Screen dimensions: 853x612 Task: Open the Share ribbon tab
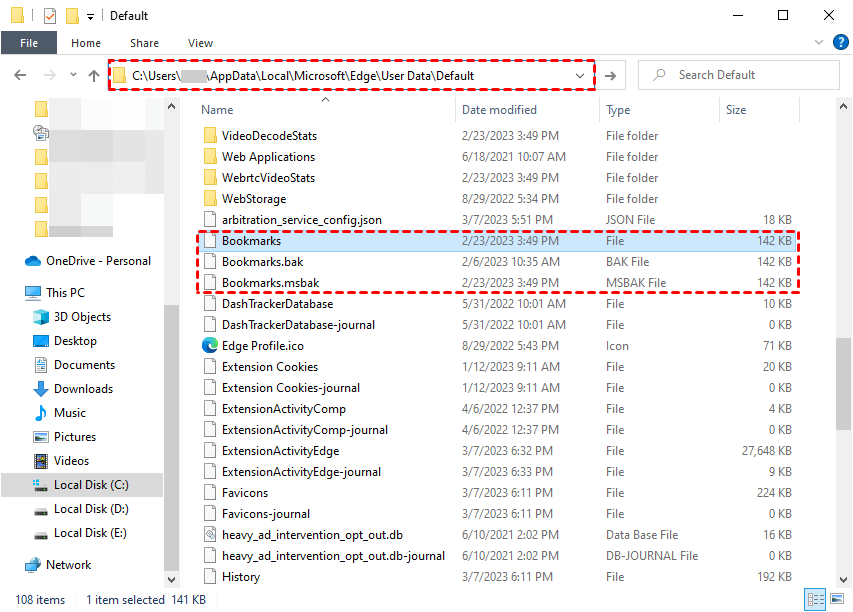(144, 43)
